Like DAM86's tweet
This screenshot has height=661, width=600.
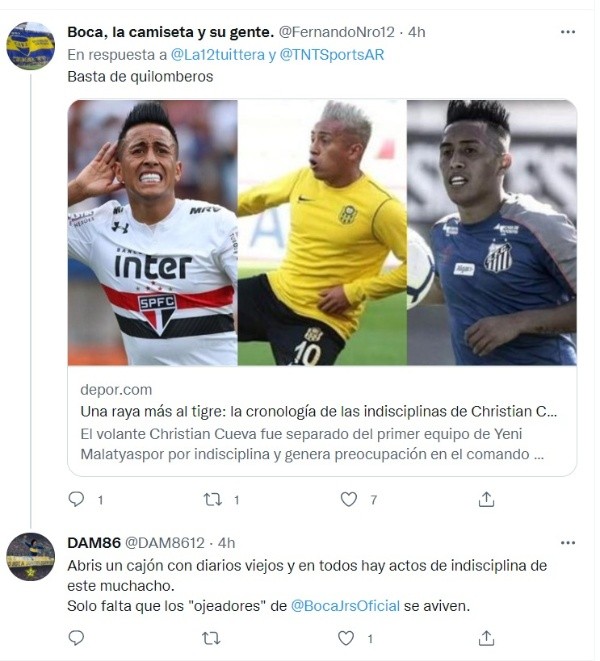coord(346,638)
